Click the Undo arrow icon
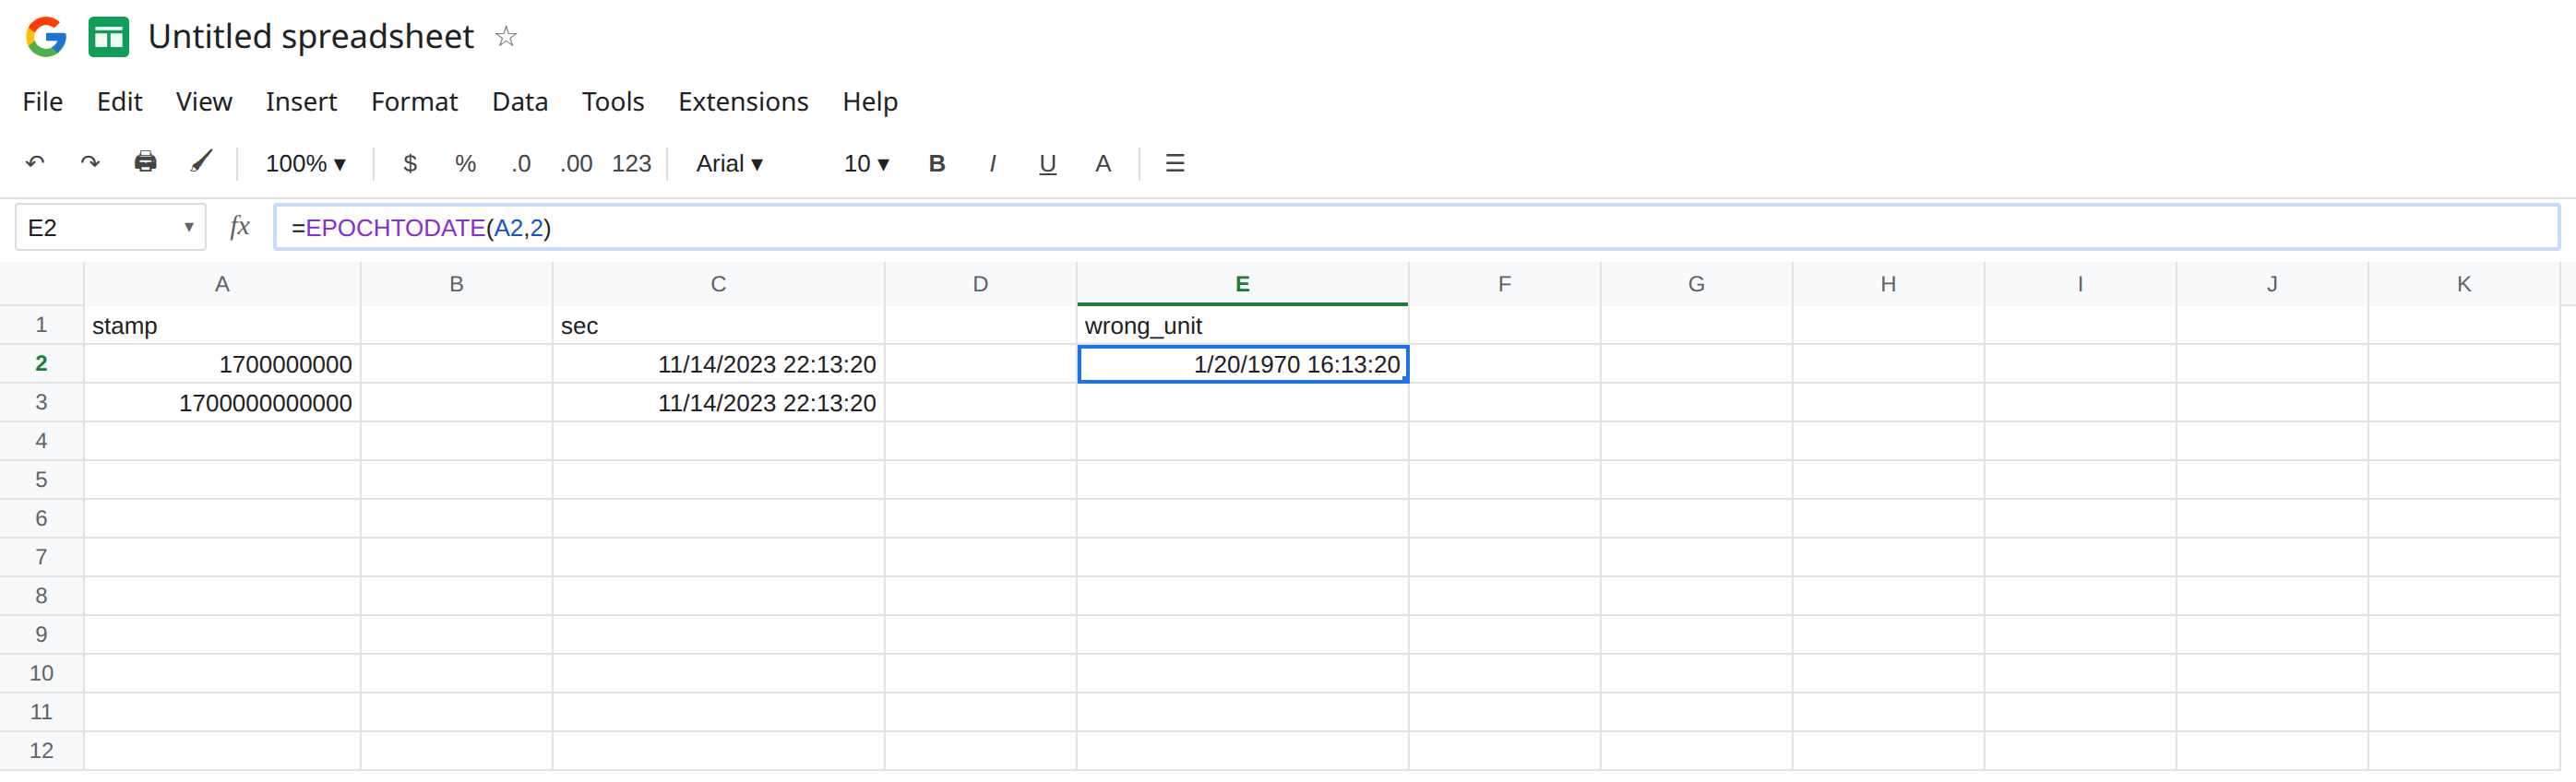This screenshot has width=2576, height=782. [35, 163]
